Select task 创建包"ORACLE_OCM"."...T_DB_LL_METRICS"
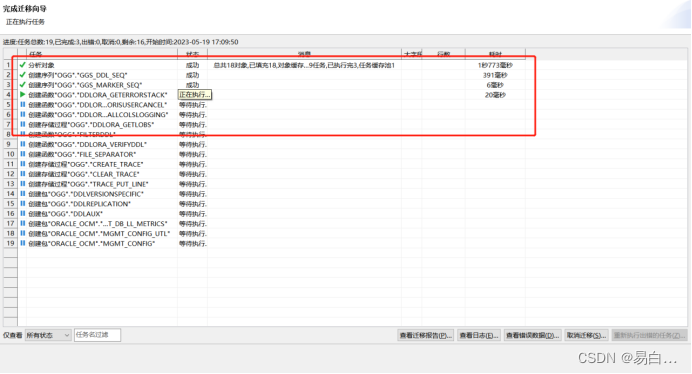Screen dimensions: 692x374 coord(98,224)
